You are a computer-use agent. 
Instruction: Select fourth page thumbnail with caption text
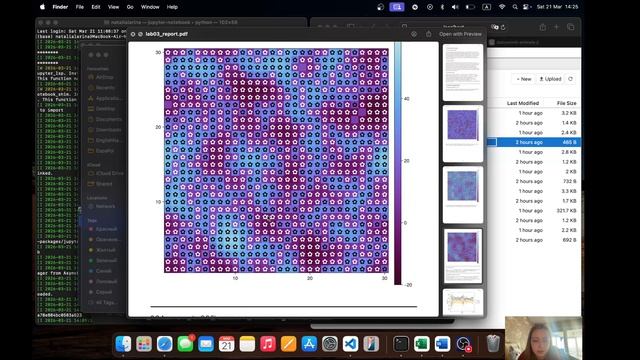click(463, 256)
